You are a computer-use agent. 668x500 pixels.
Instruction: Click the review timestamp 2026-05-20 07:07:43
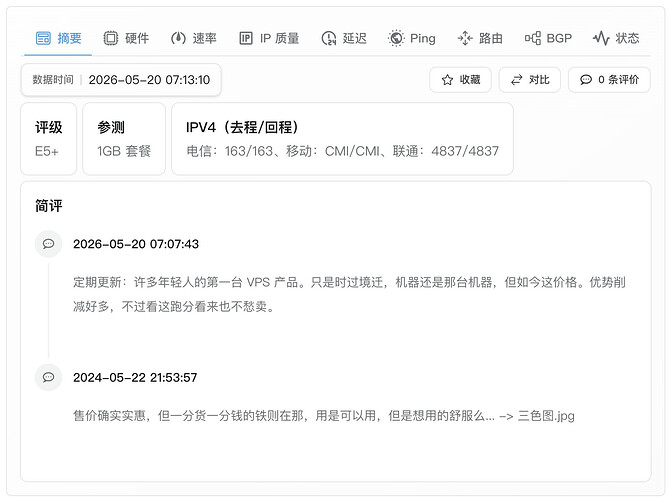pyautogui.click(x=136, y=244)
